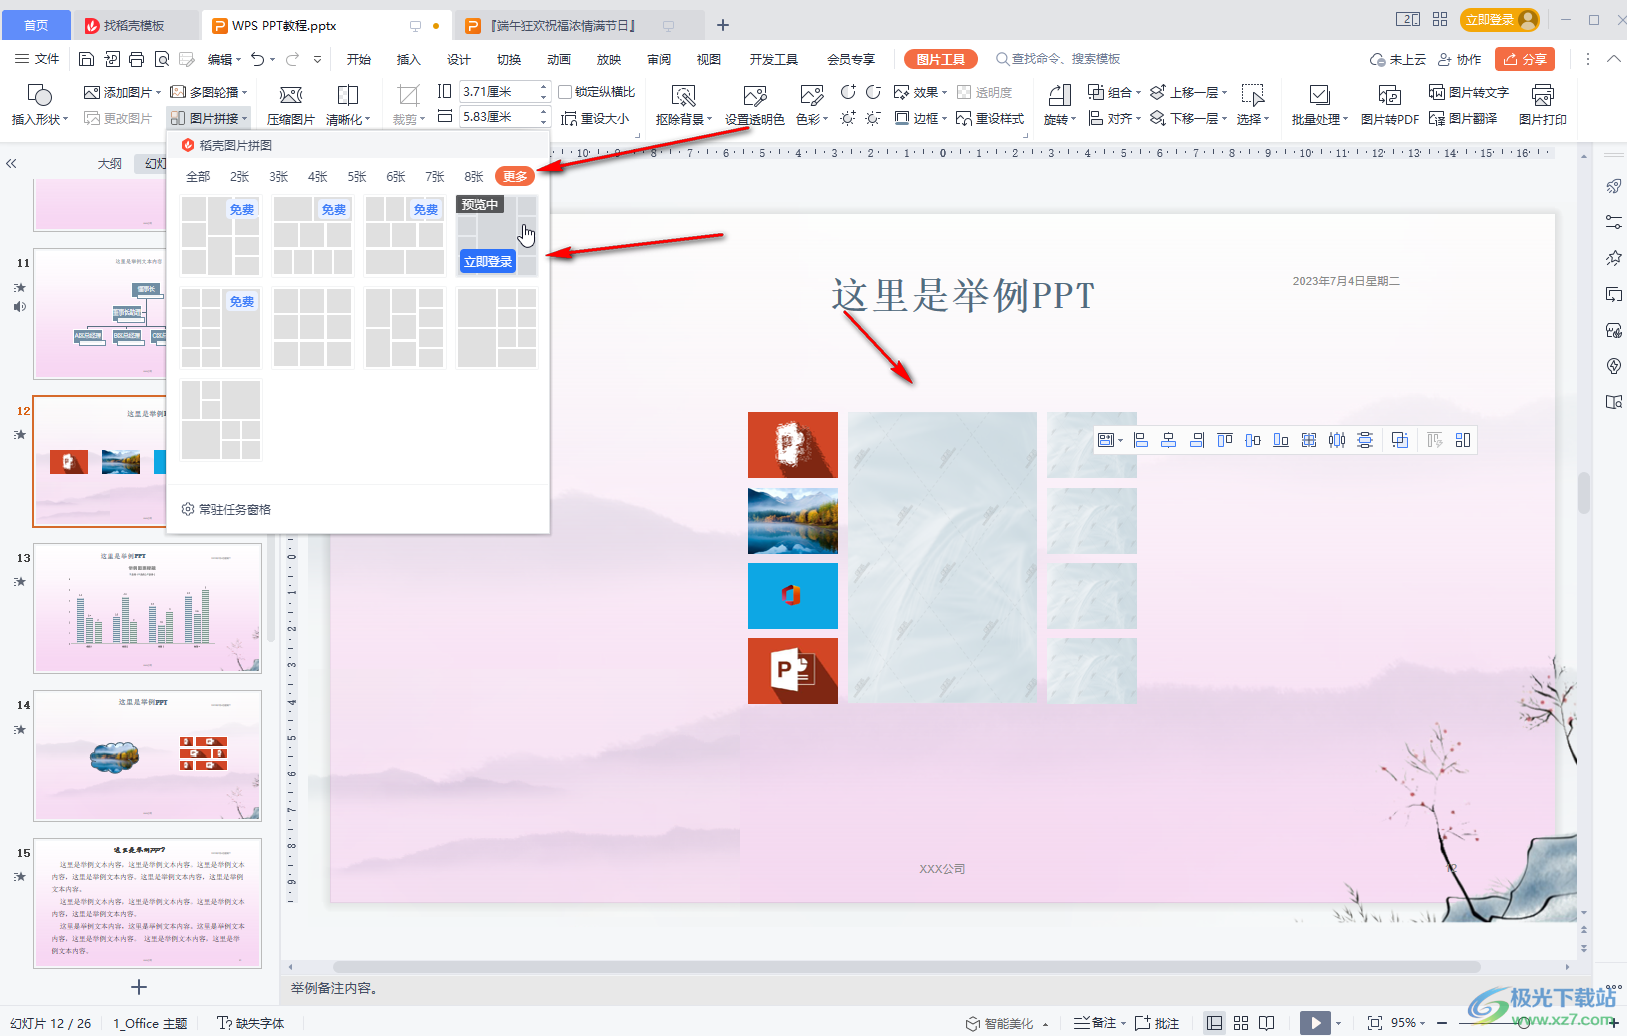Click the fit slide to window icon

[1375, 1023]
